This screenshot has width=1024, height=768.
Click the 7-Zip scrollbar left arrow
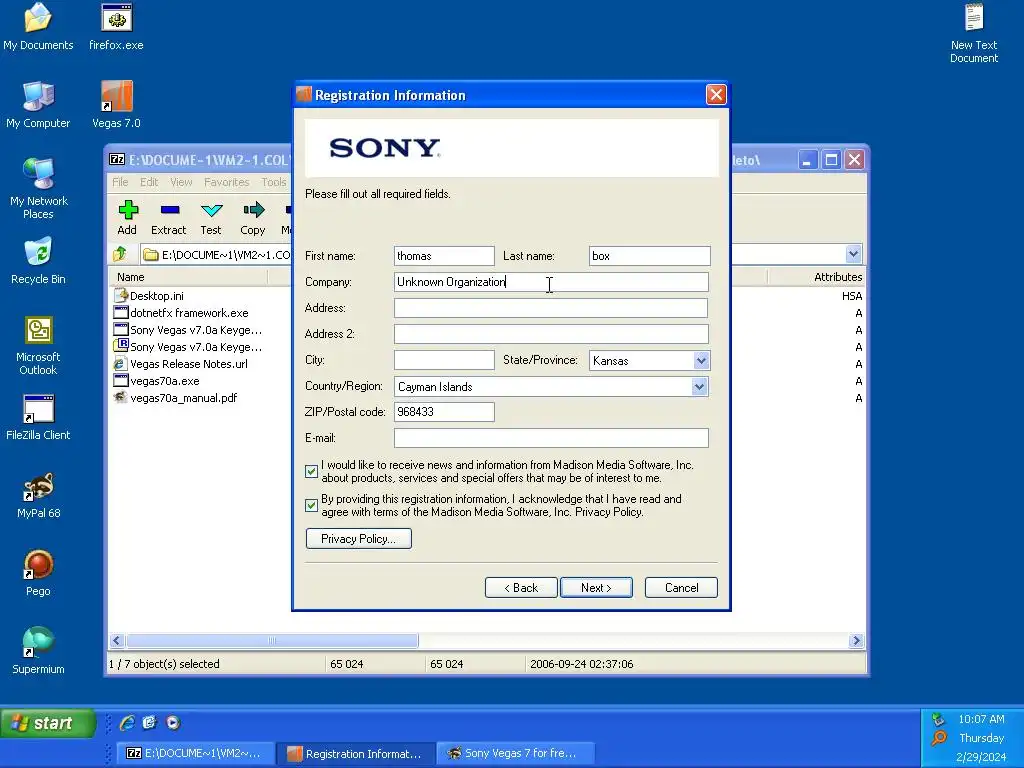pos(117,641)
